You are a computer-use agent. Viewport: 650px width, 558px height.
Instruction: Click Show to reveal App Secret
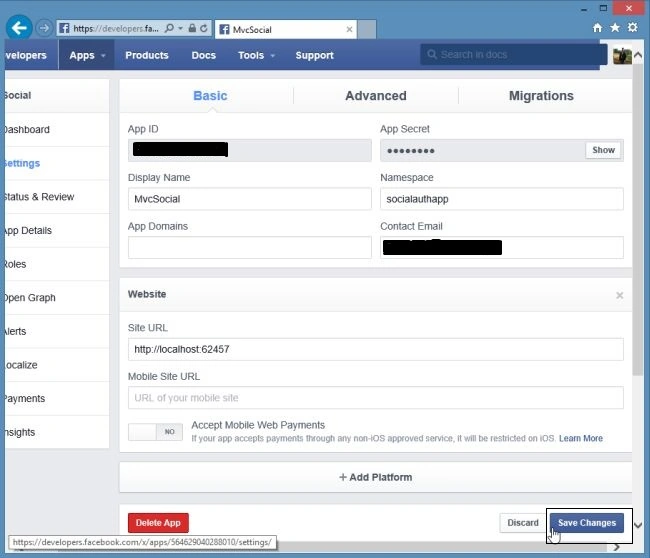(603, 150)
